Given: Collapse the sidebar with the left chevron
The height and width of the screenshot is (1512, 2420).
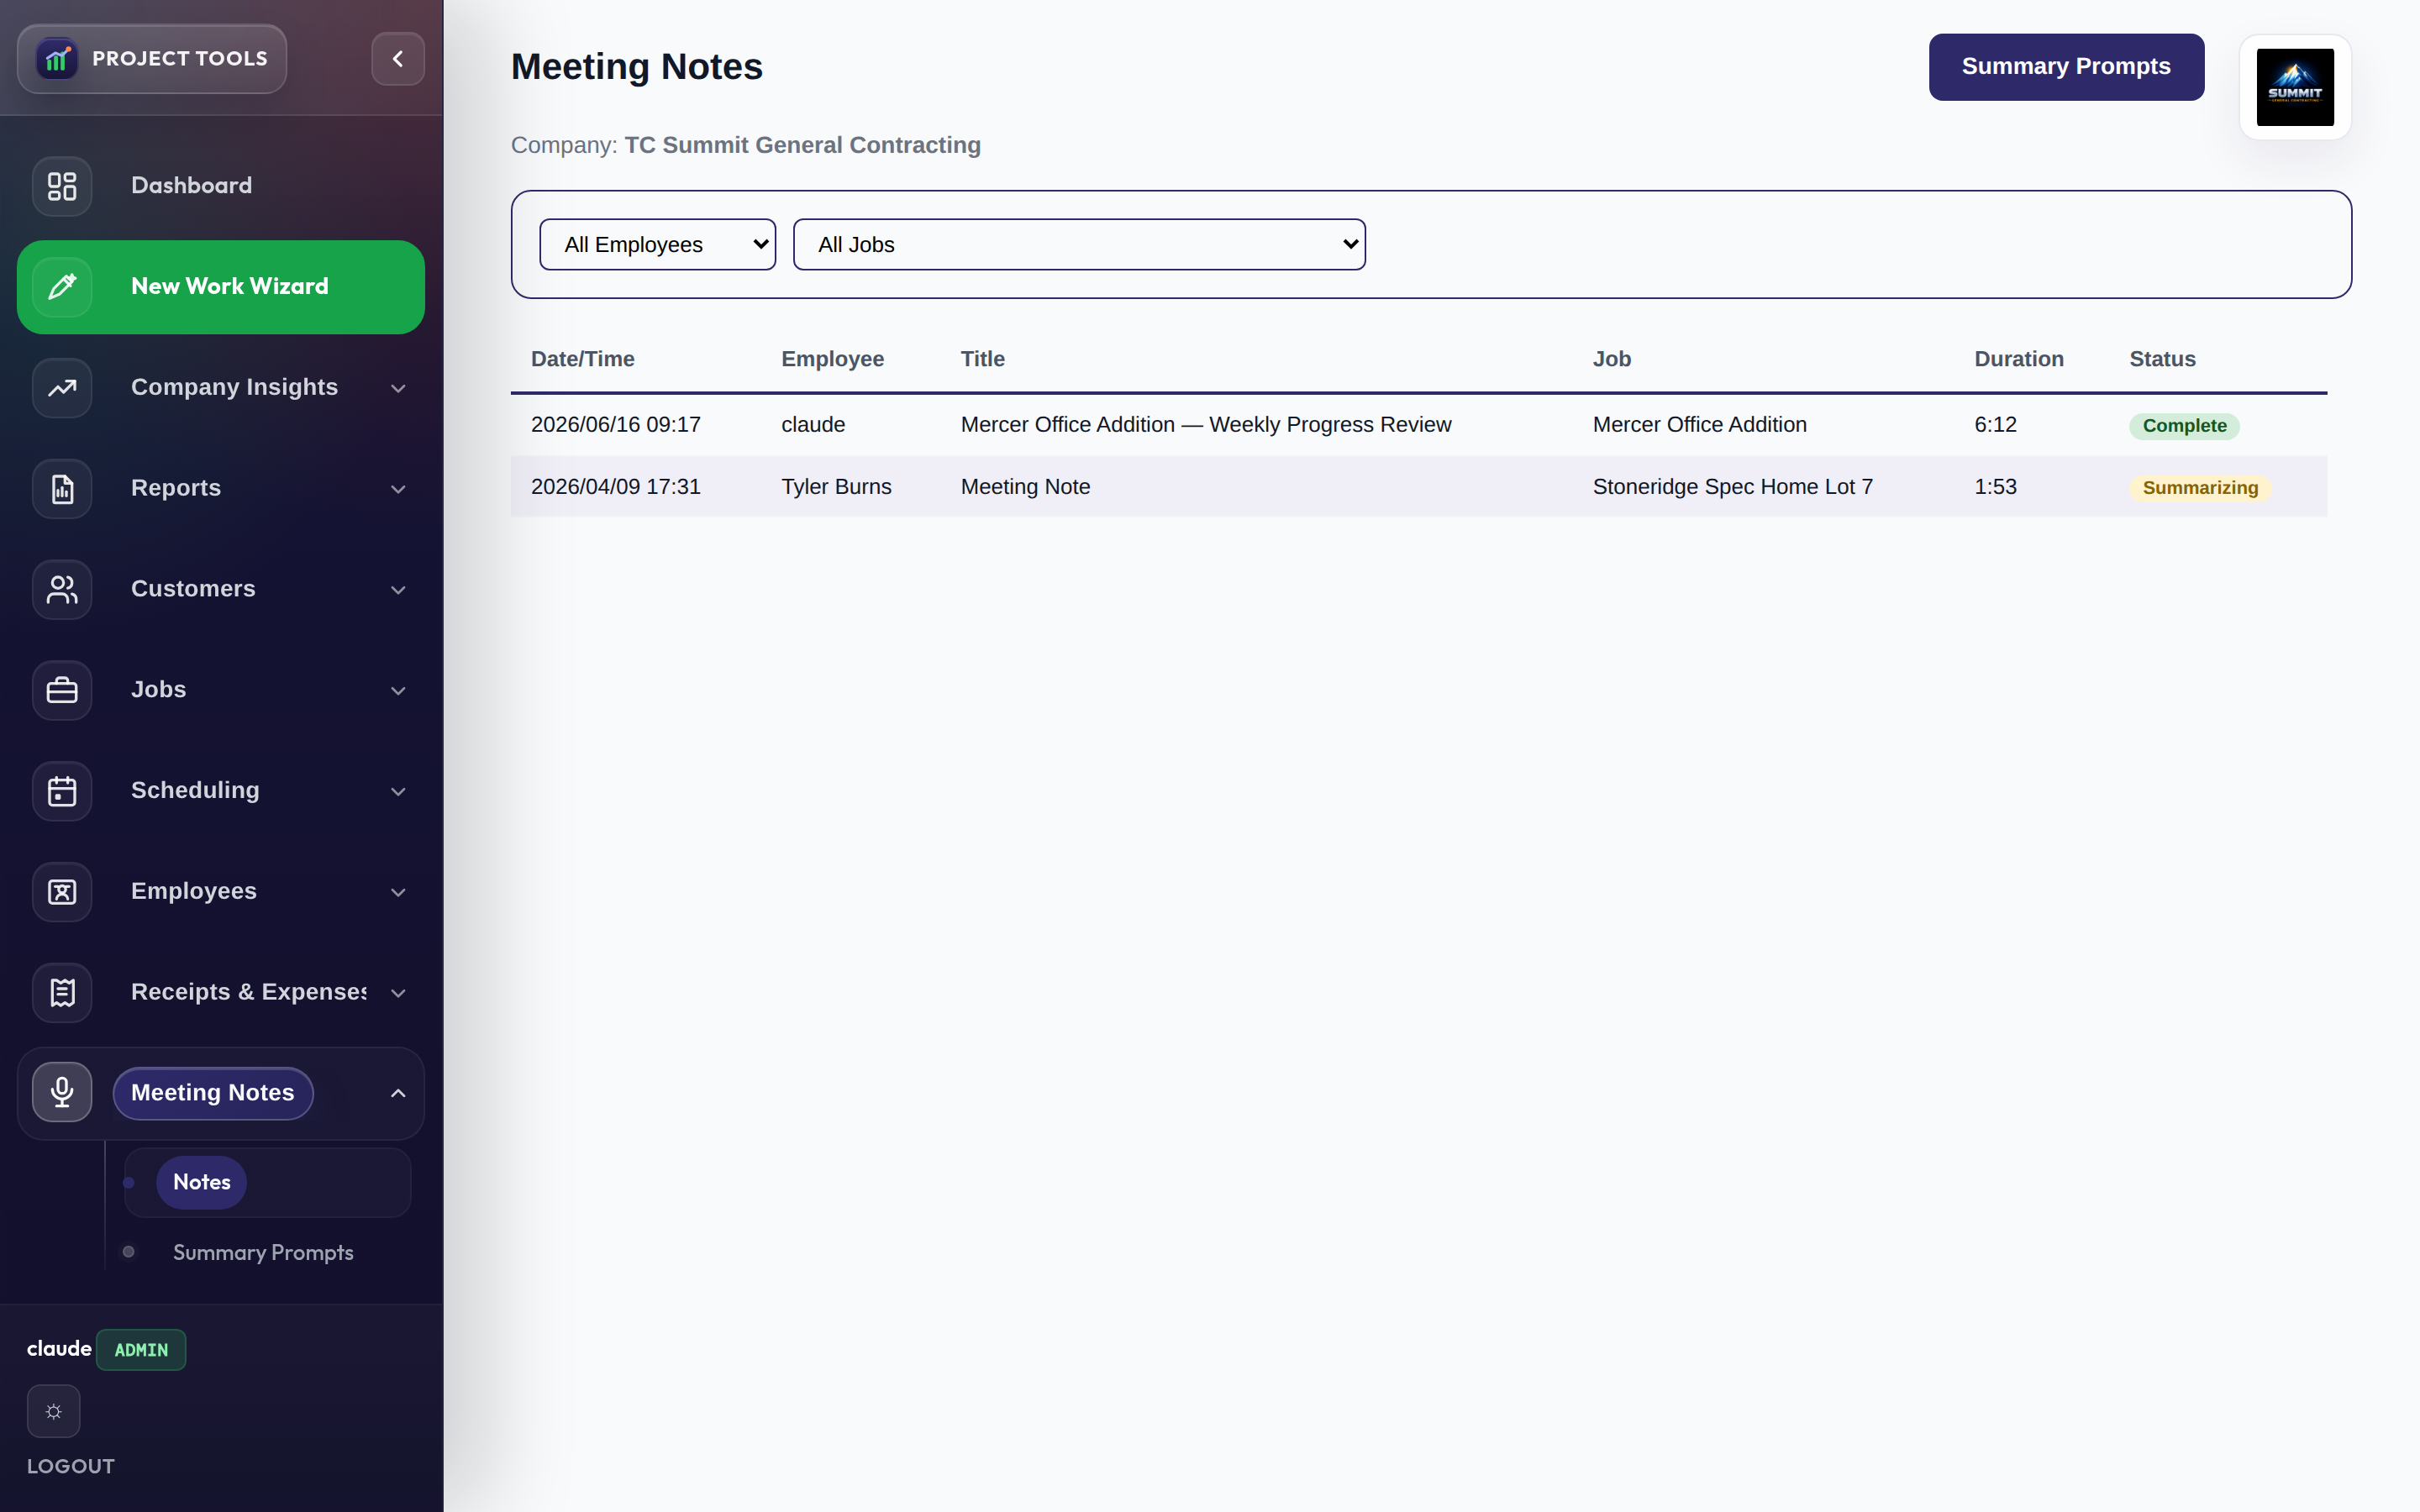Looking at the screenshot, I should (398, 59).
